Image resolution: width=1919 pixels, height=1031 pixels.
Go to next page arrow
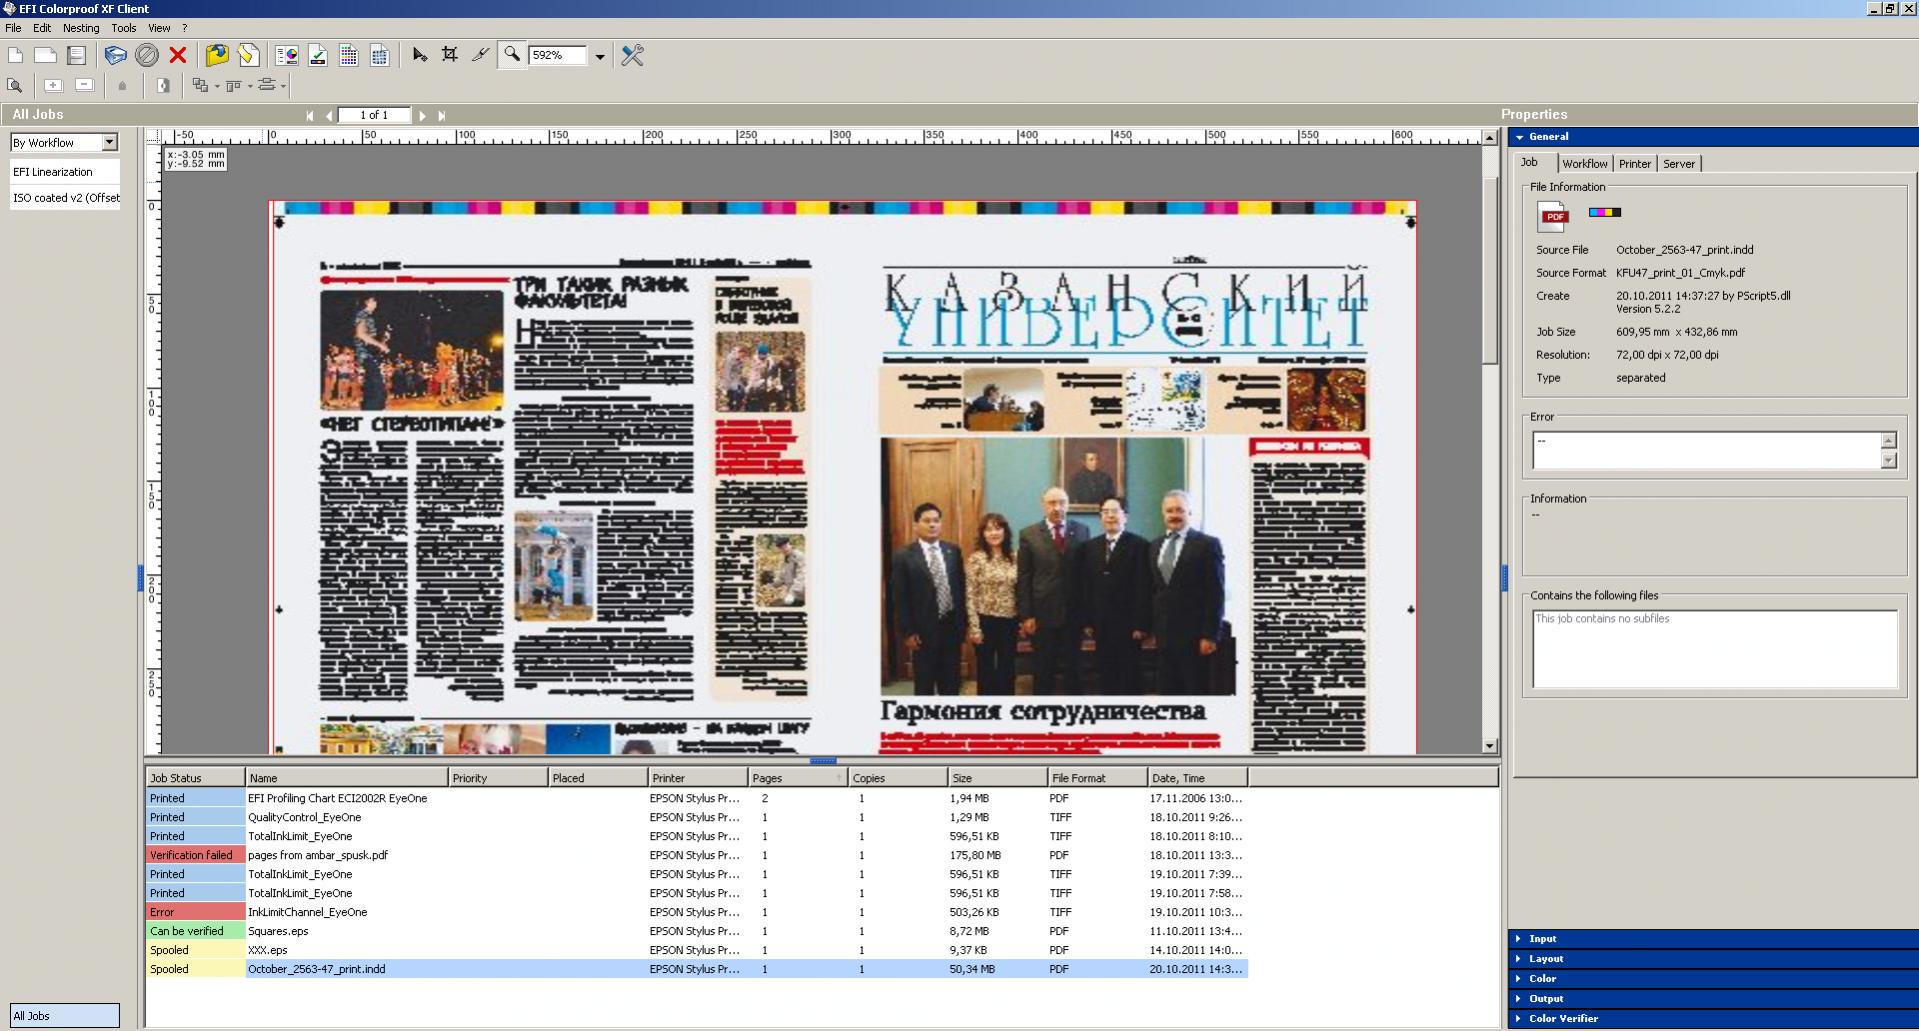(422, 116)
